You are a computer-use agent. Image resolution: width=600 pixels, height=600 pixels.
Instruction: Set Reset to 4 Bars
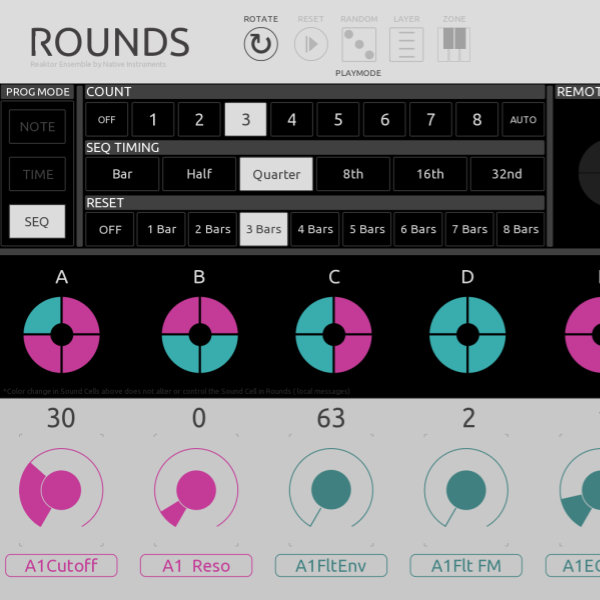pos(315,229)
